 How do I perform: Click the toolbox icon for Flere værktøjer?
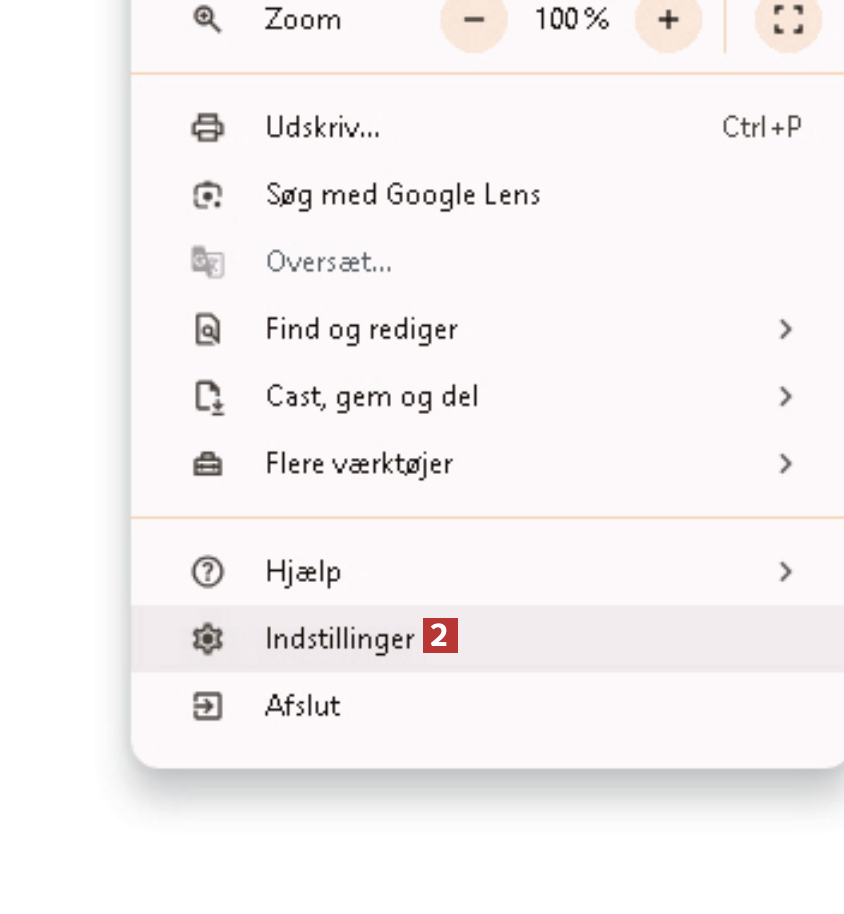[x=207, y=464]
